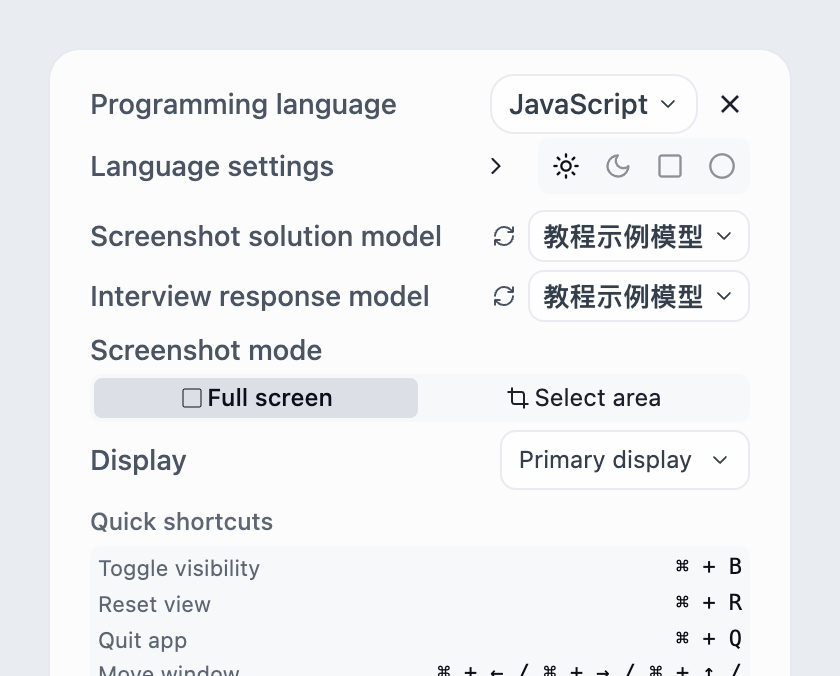Open the Screenshot solution model dropdown

(639, 236)
